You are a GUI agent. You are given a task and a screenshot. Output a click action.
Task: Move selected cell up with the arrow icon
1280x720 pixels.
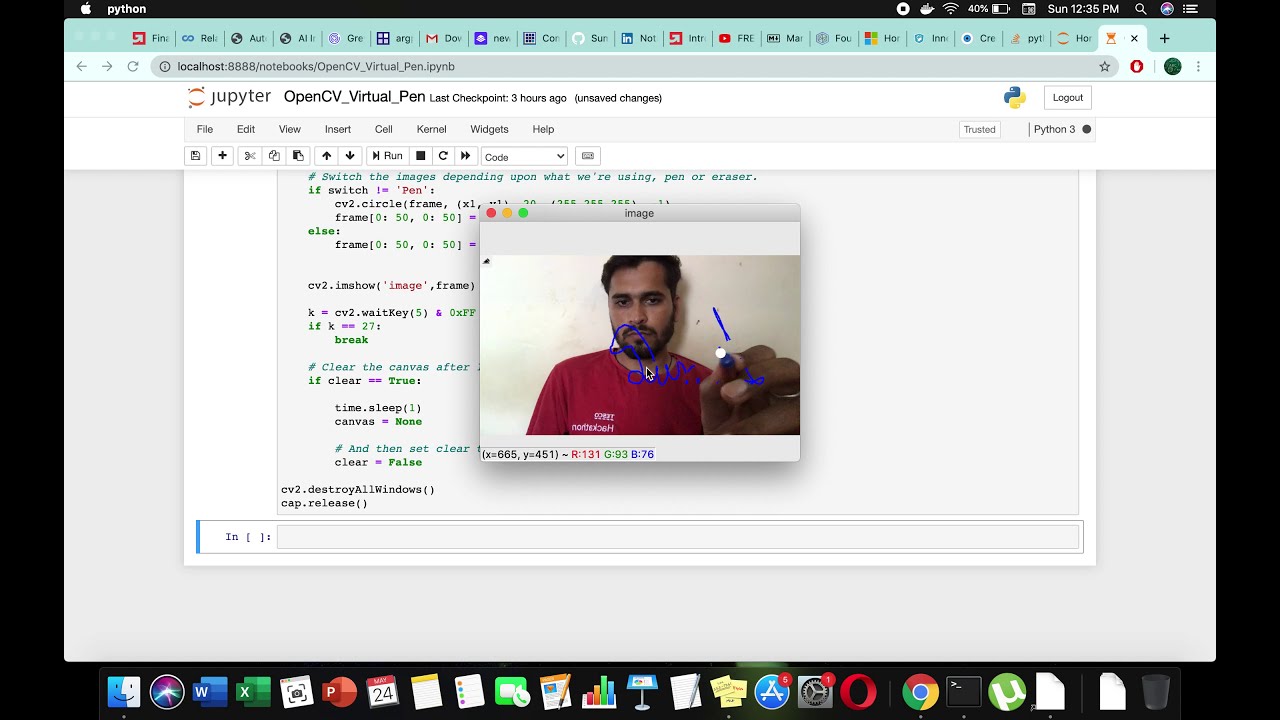[x=326, y=156]
